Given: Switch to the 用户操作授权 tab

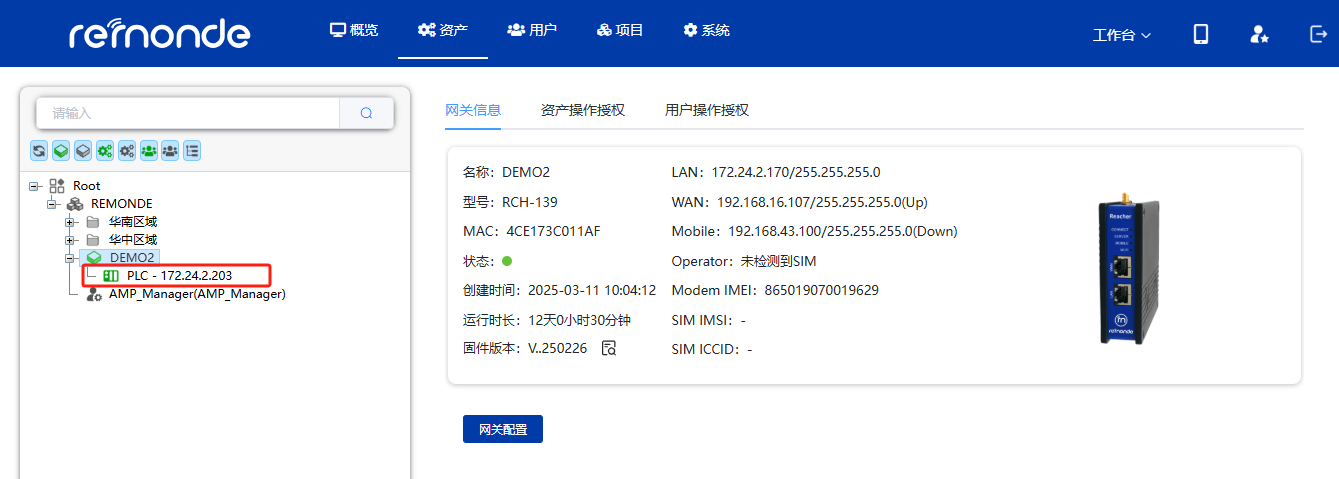Looking at the screenshot, I should coord(706,110).
